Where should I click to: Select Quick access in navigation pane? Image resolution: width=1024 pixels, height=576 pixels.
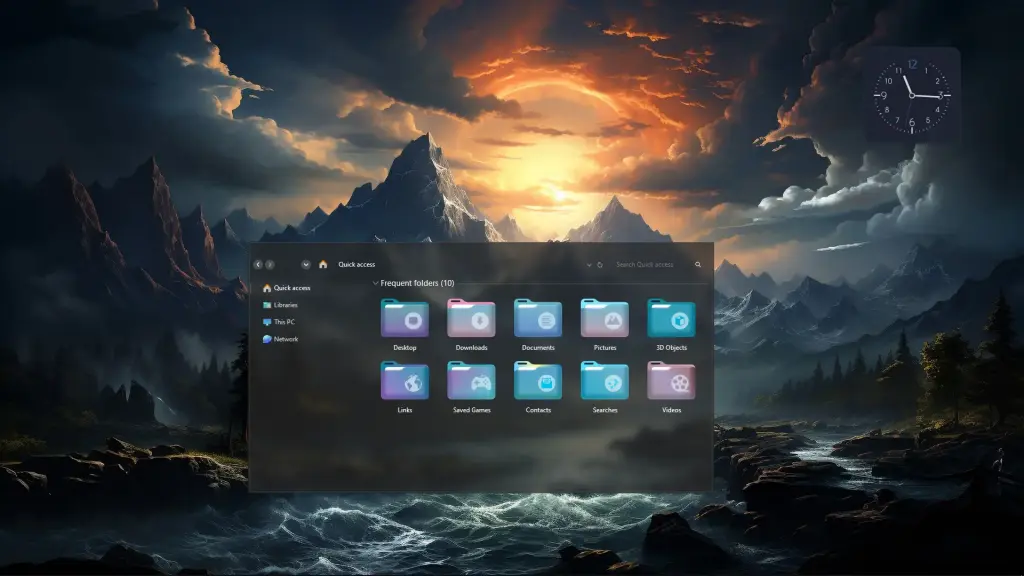click(x=291, y=288)
